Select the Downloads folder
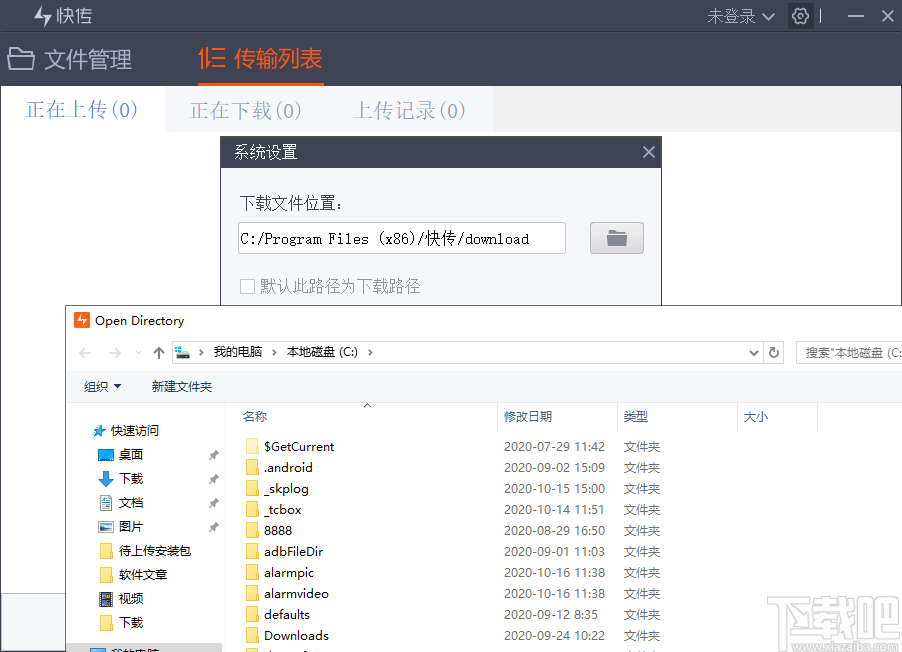Viewport: 902px width, 652px height. (287, 635)
